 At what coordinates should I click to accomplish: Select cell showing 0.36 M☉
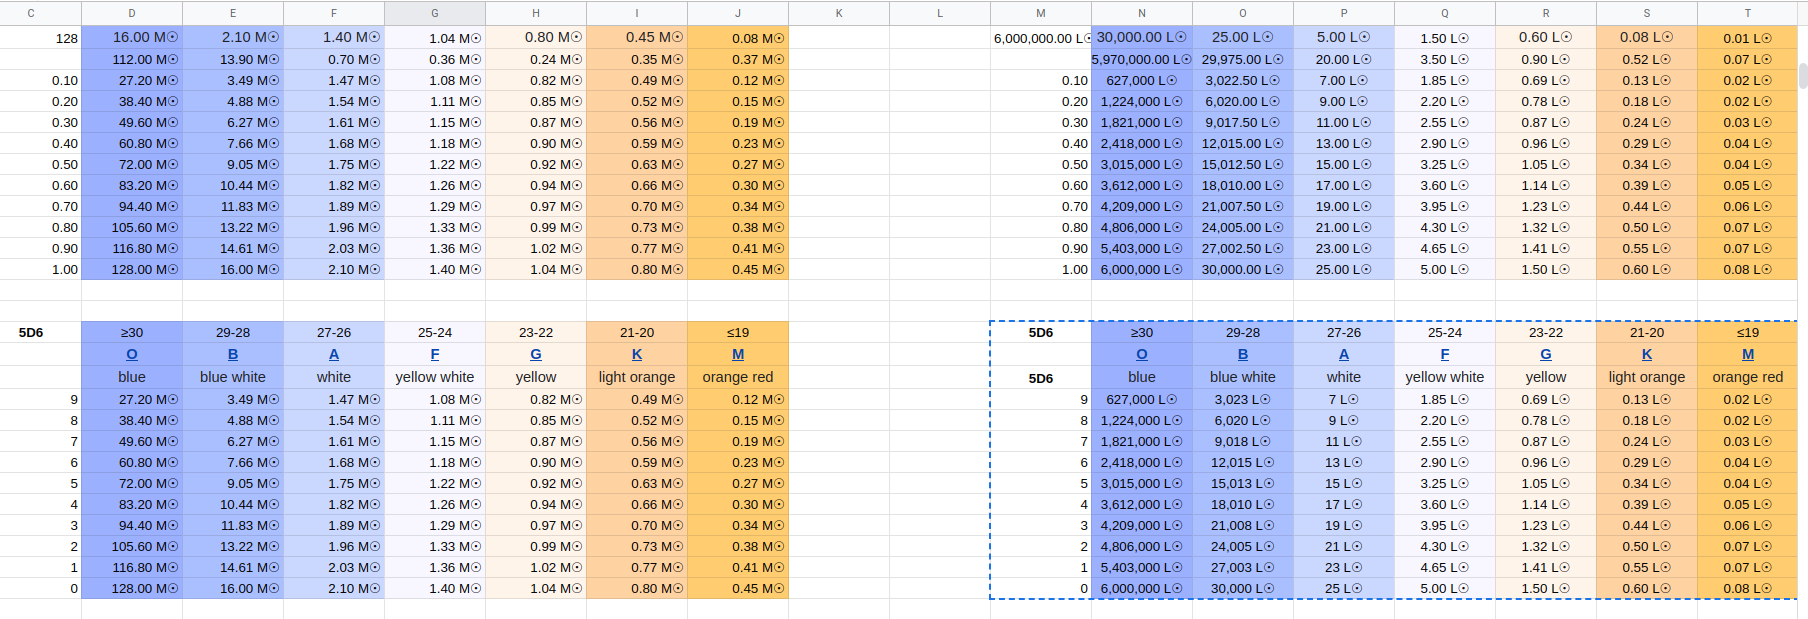(x=435, y=59)
